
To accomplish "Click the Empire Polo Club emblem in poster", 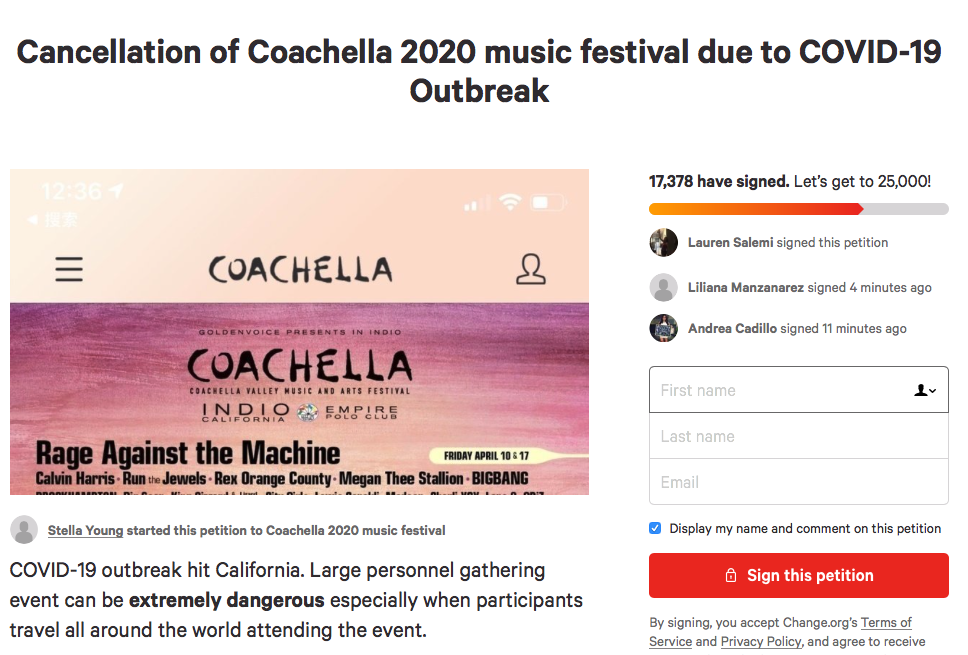I will (307, 412).
